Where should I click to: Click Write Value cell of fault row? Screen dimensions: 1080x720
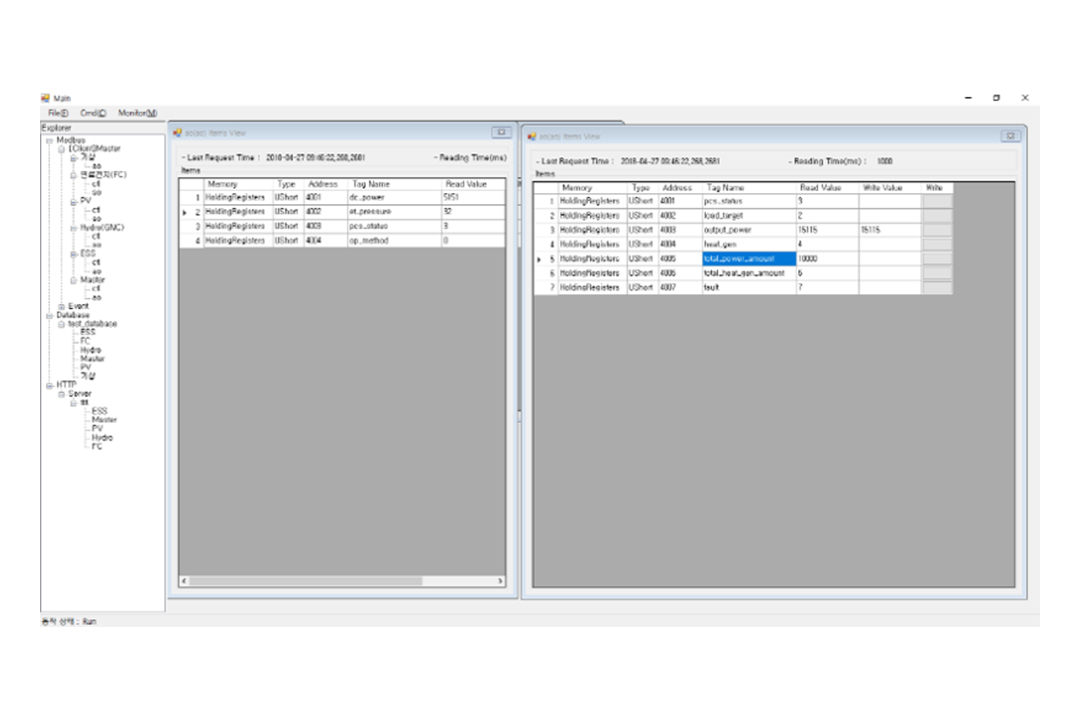[x=890, y=288]
